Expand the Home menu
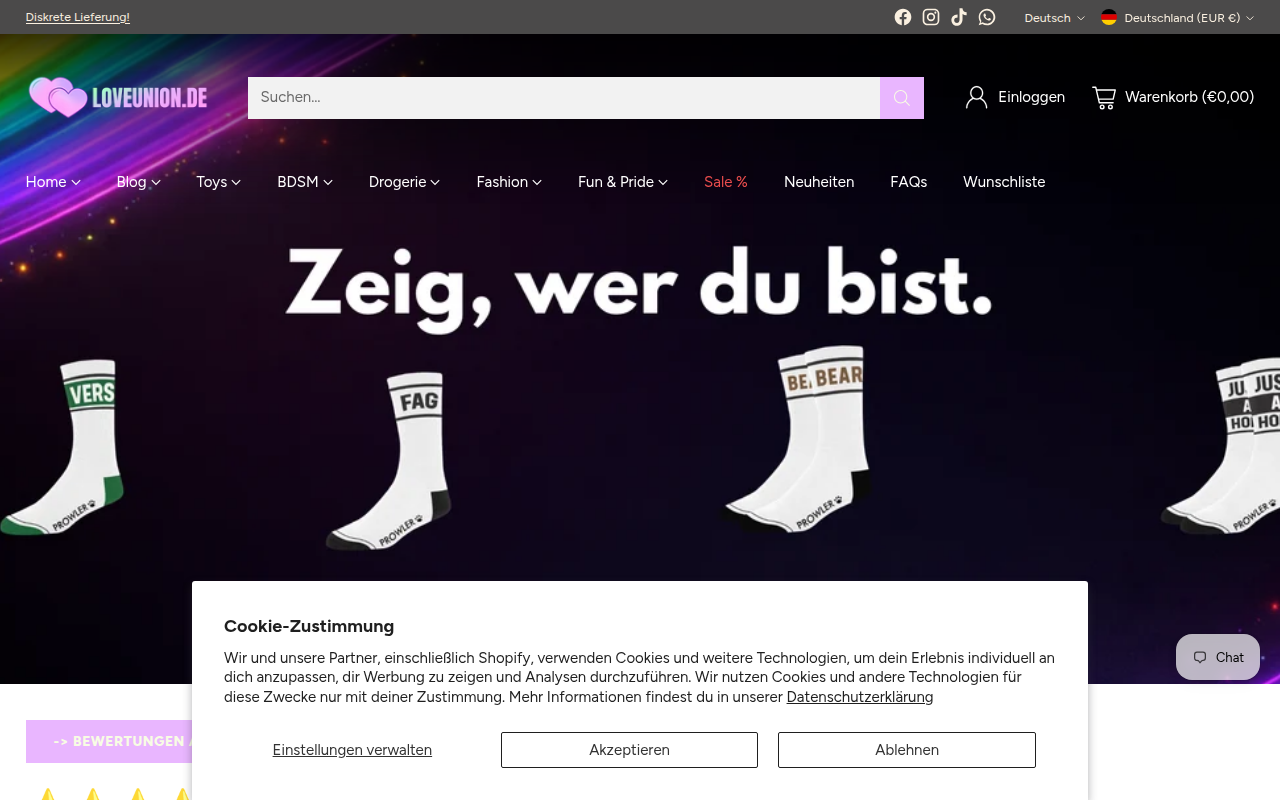The image size is (1280, 800). [x=53, y=182]
